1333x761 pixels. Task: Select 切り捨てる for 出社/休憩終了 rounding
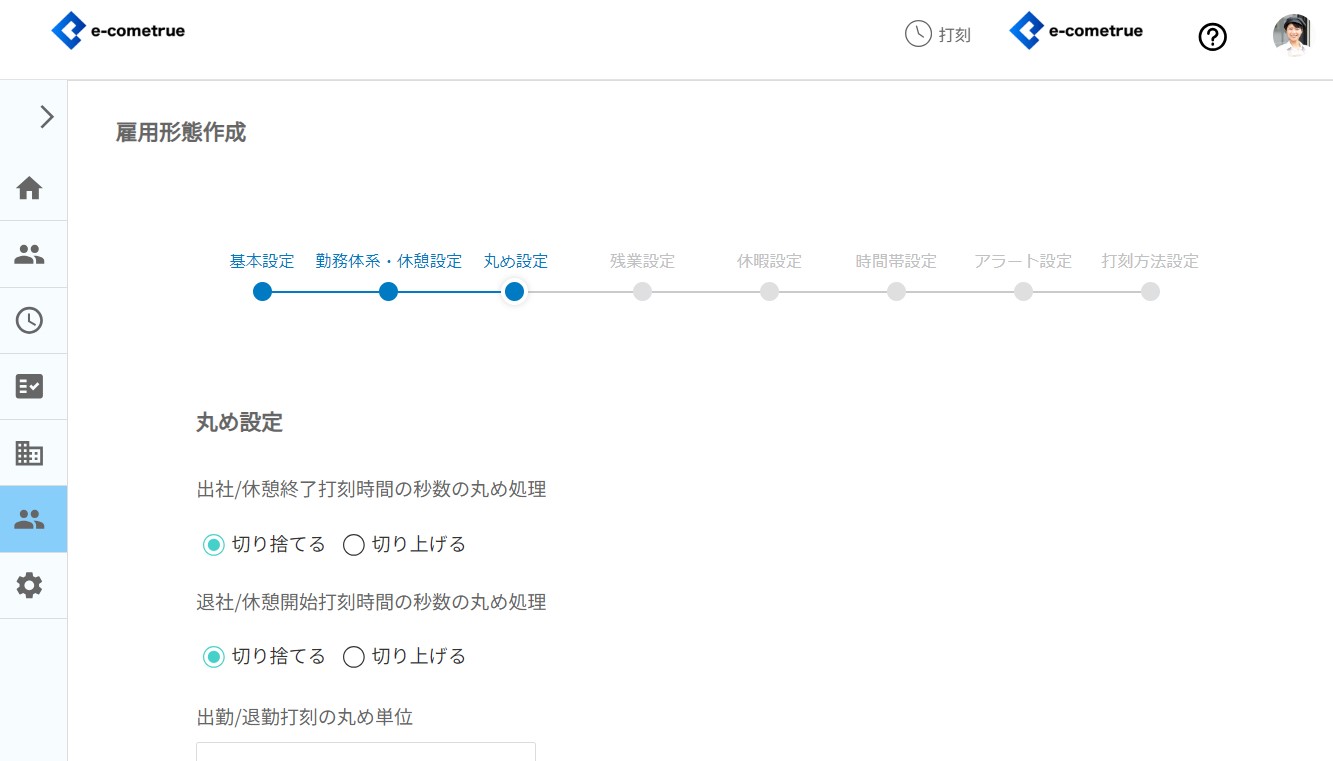tap(214, 545)
